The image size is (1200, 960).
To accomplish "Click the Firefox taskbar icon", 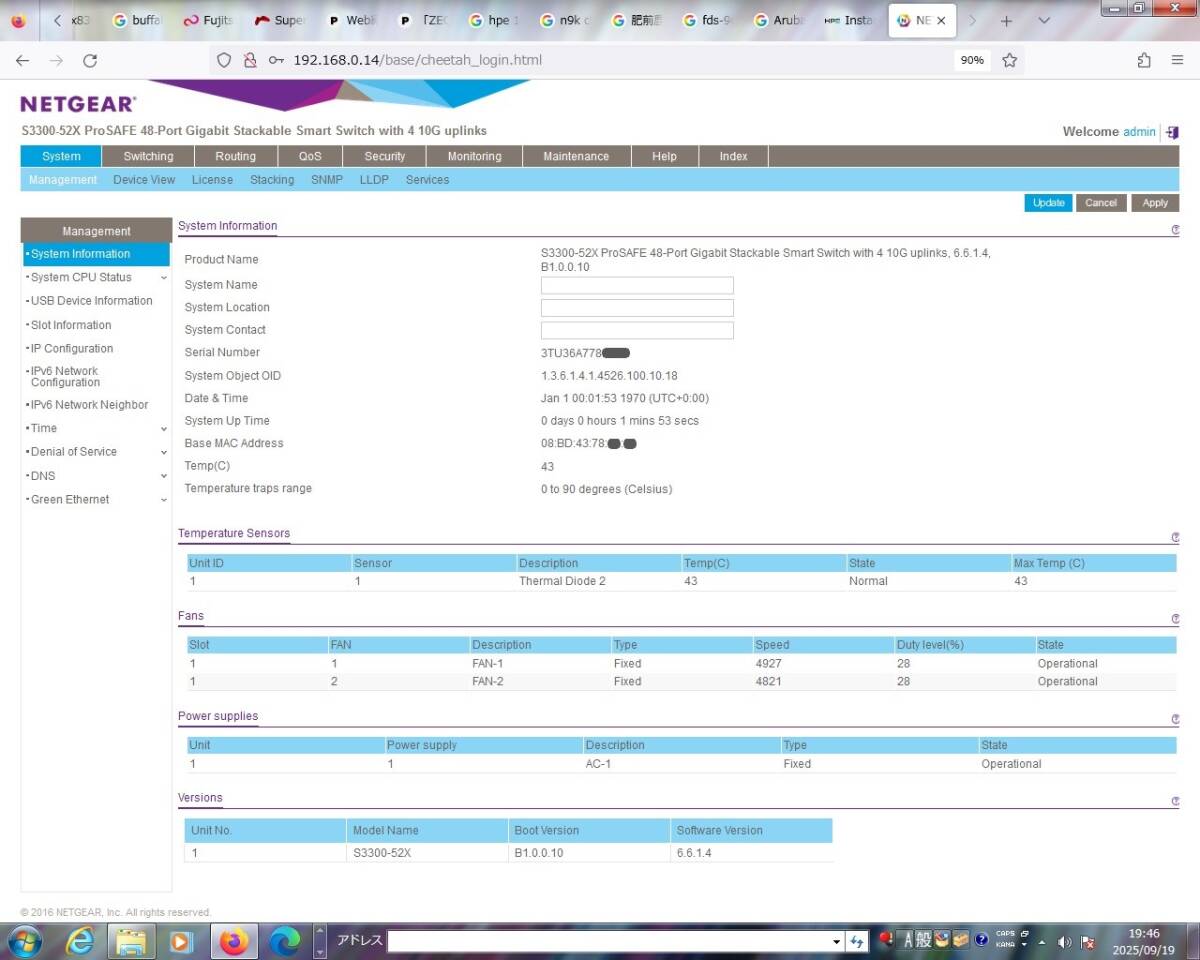I will coord(234,942).
